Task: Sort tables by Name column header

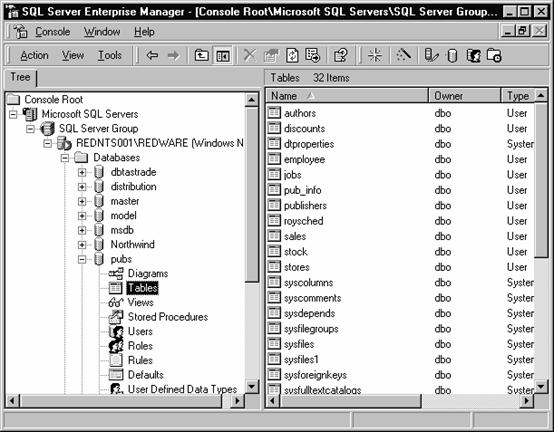Action: click(347, 96)
